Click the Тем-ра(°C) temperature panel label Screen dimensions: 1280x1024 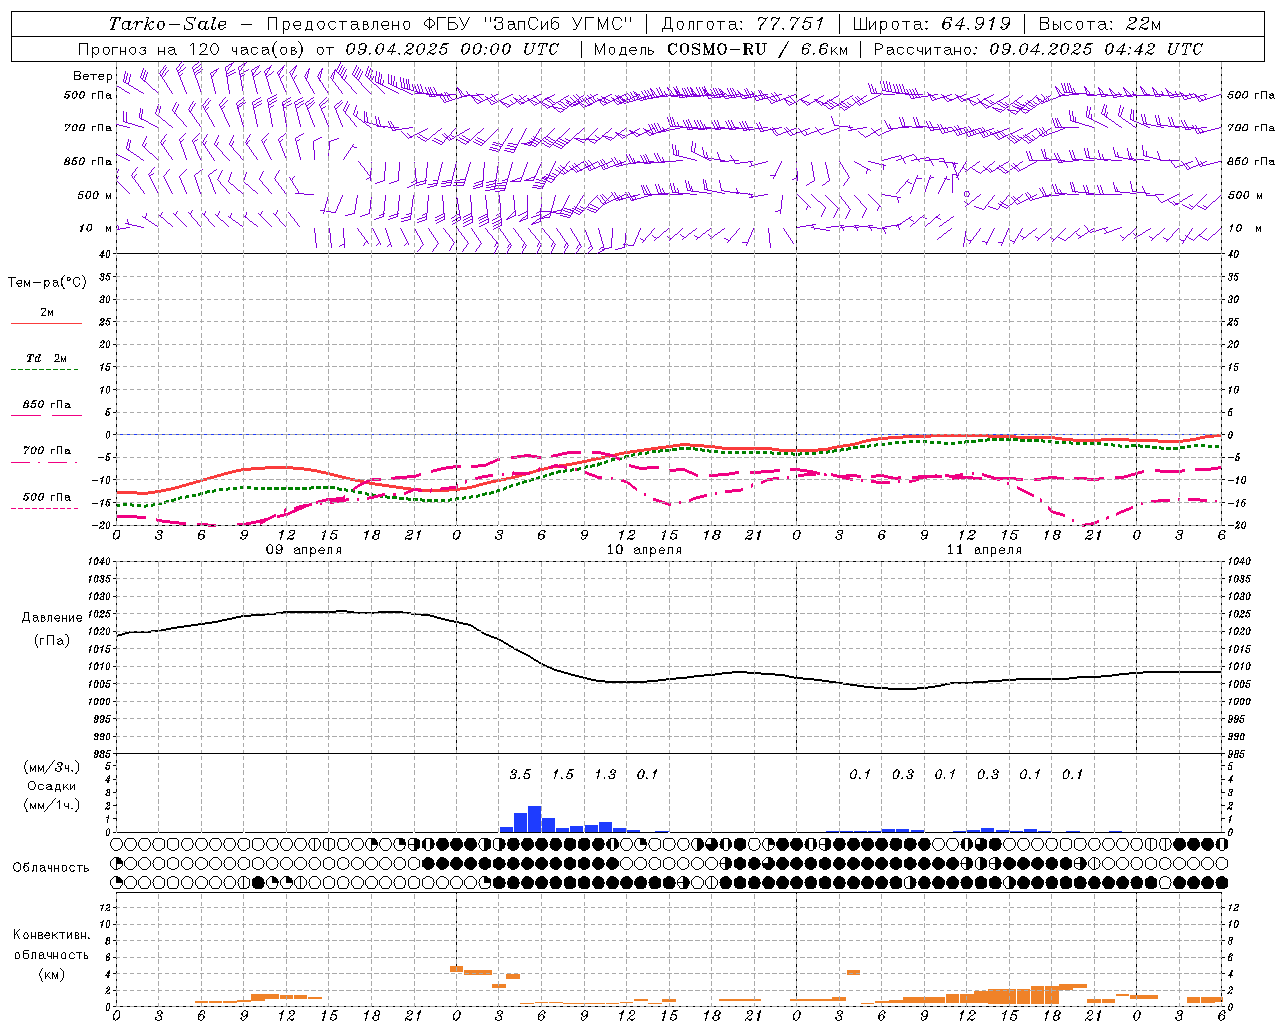click(x=47, y=283)
